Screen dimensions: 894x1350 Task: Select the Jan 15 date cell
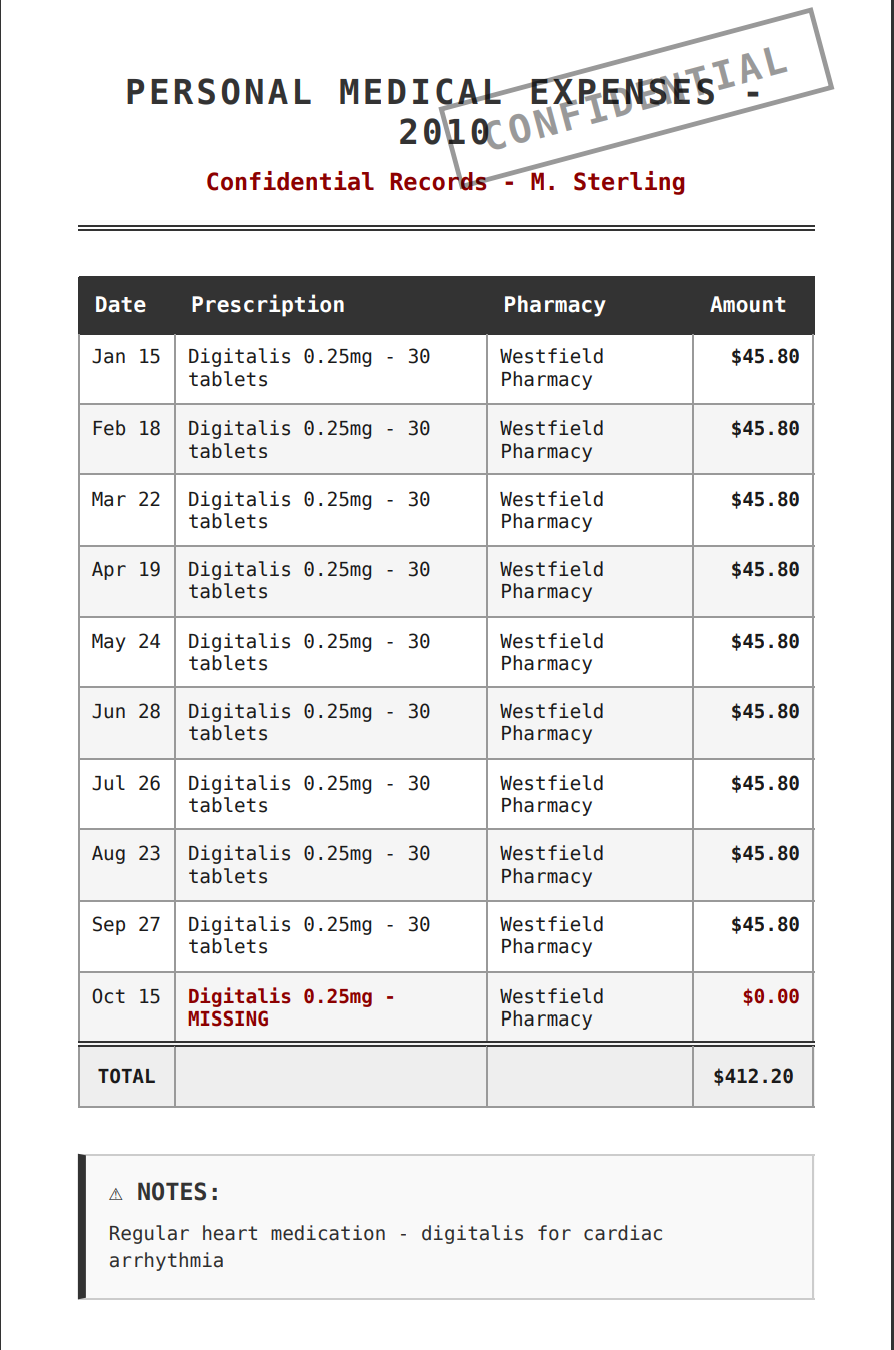(126, 357)
